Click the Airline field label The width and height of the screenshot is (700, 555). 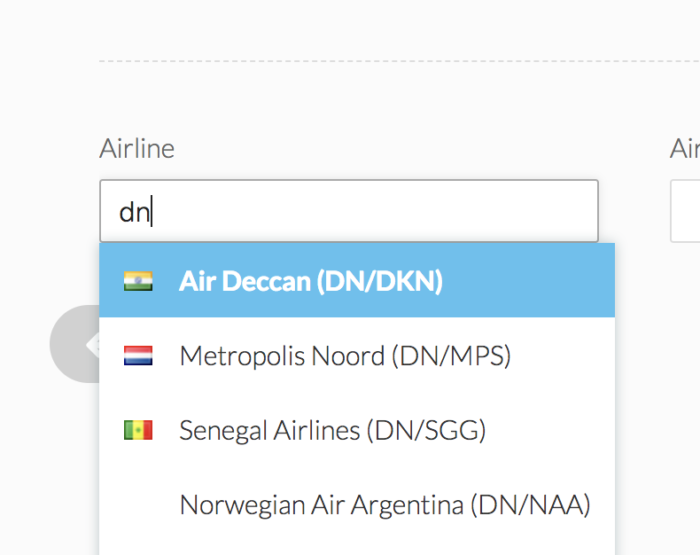tap(137, 149)
